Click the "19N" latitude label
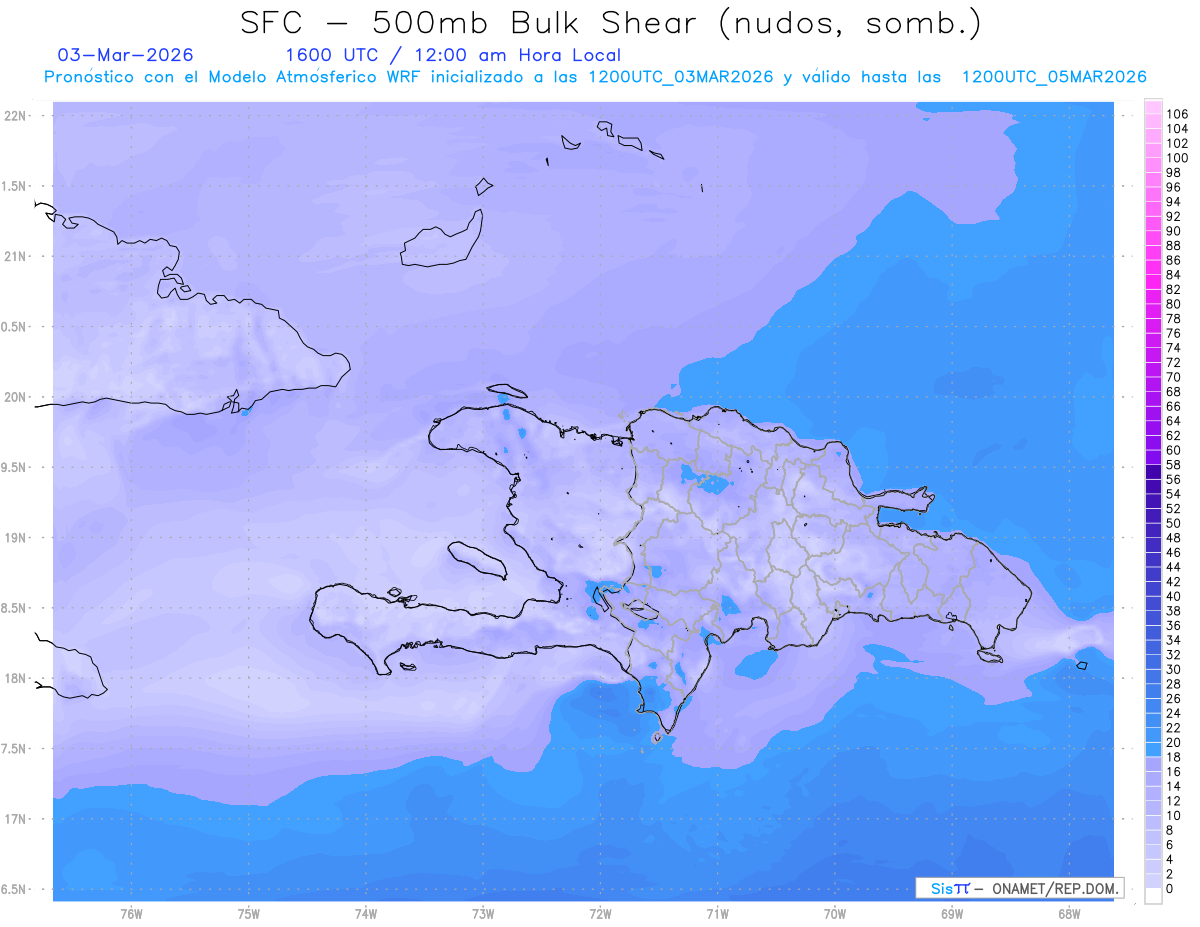The image size is (1200, 927). pos(14,537)
